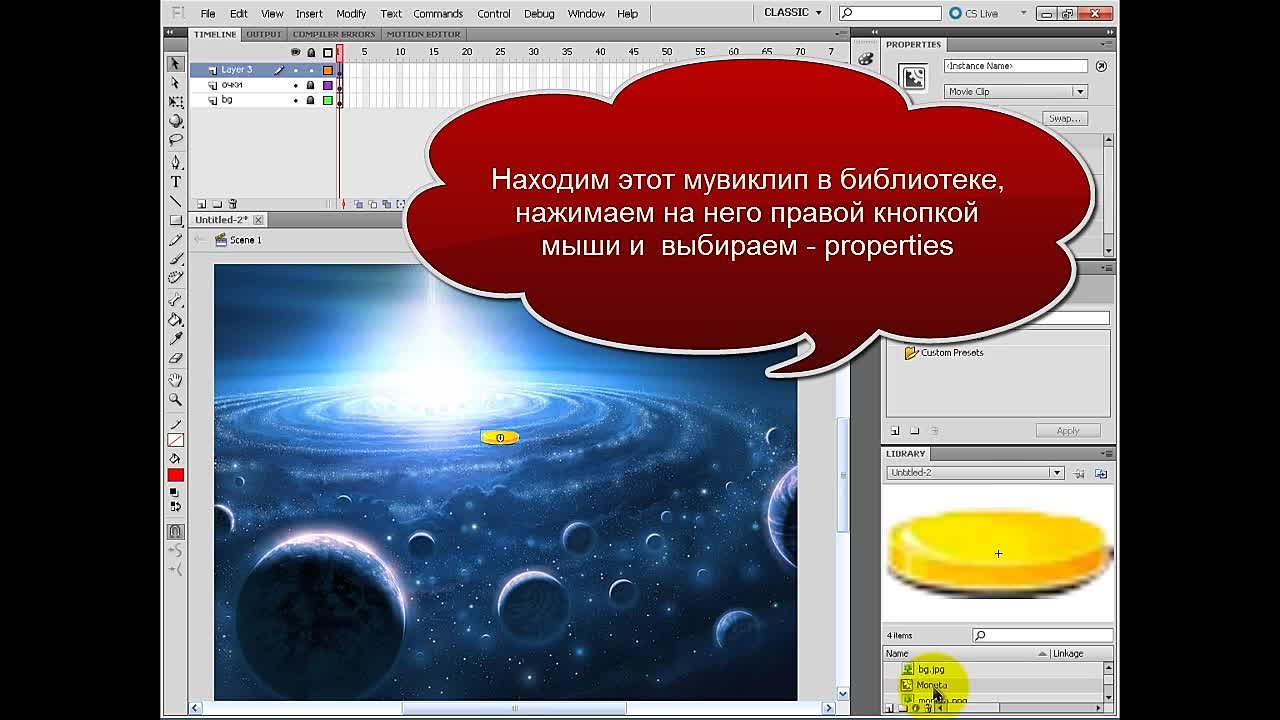Open the CLASSIC workspace switcher
The width and height of the screenshot is (1280, 720).
790,12
